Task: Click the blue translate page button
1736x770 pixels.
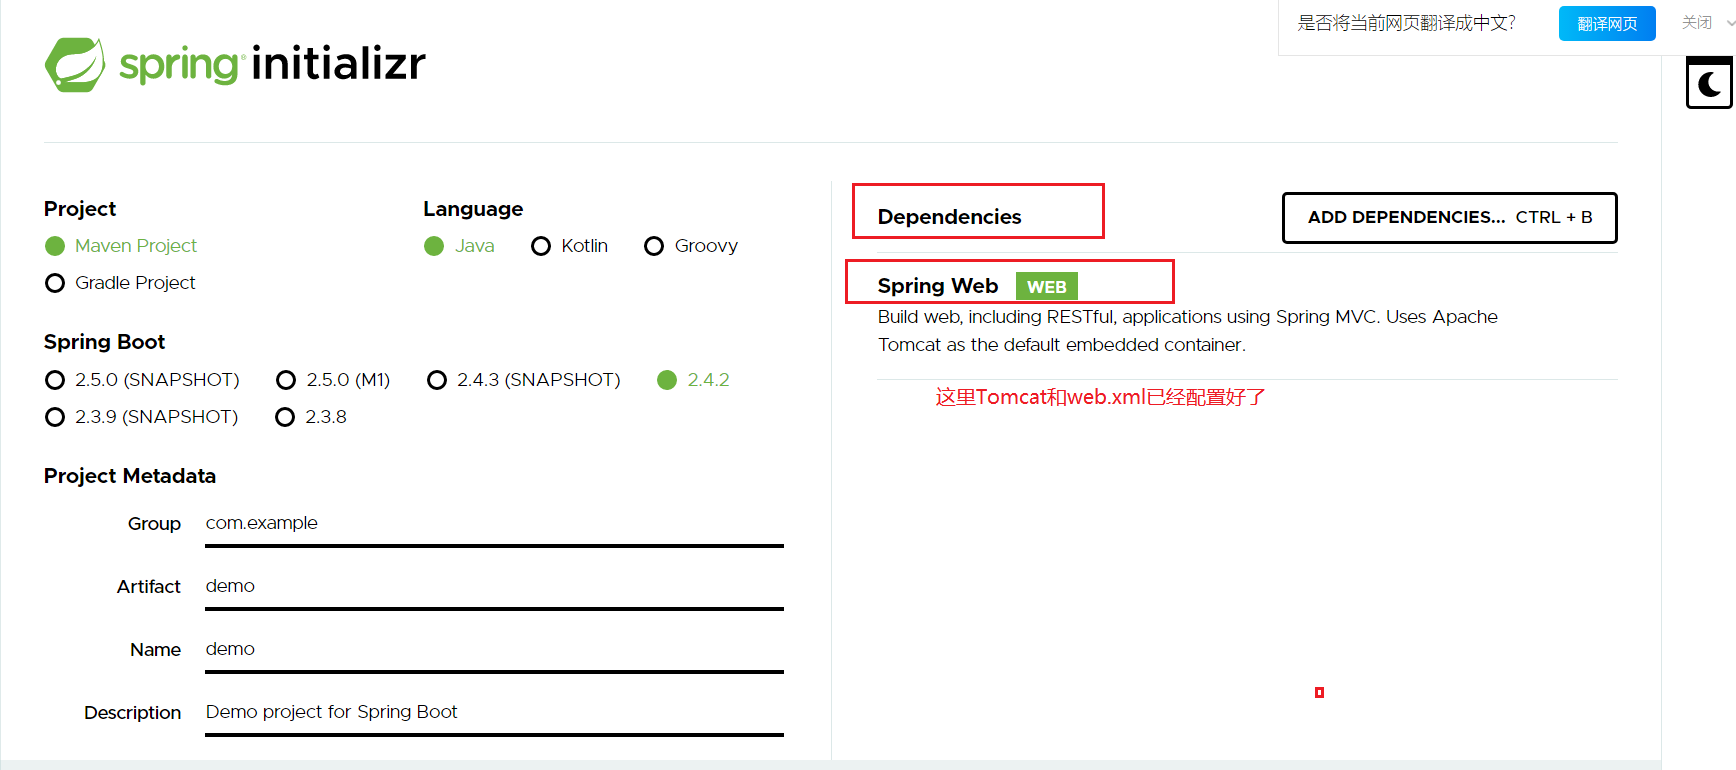Action: [1607, 23]
